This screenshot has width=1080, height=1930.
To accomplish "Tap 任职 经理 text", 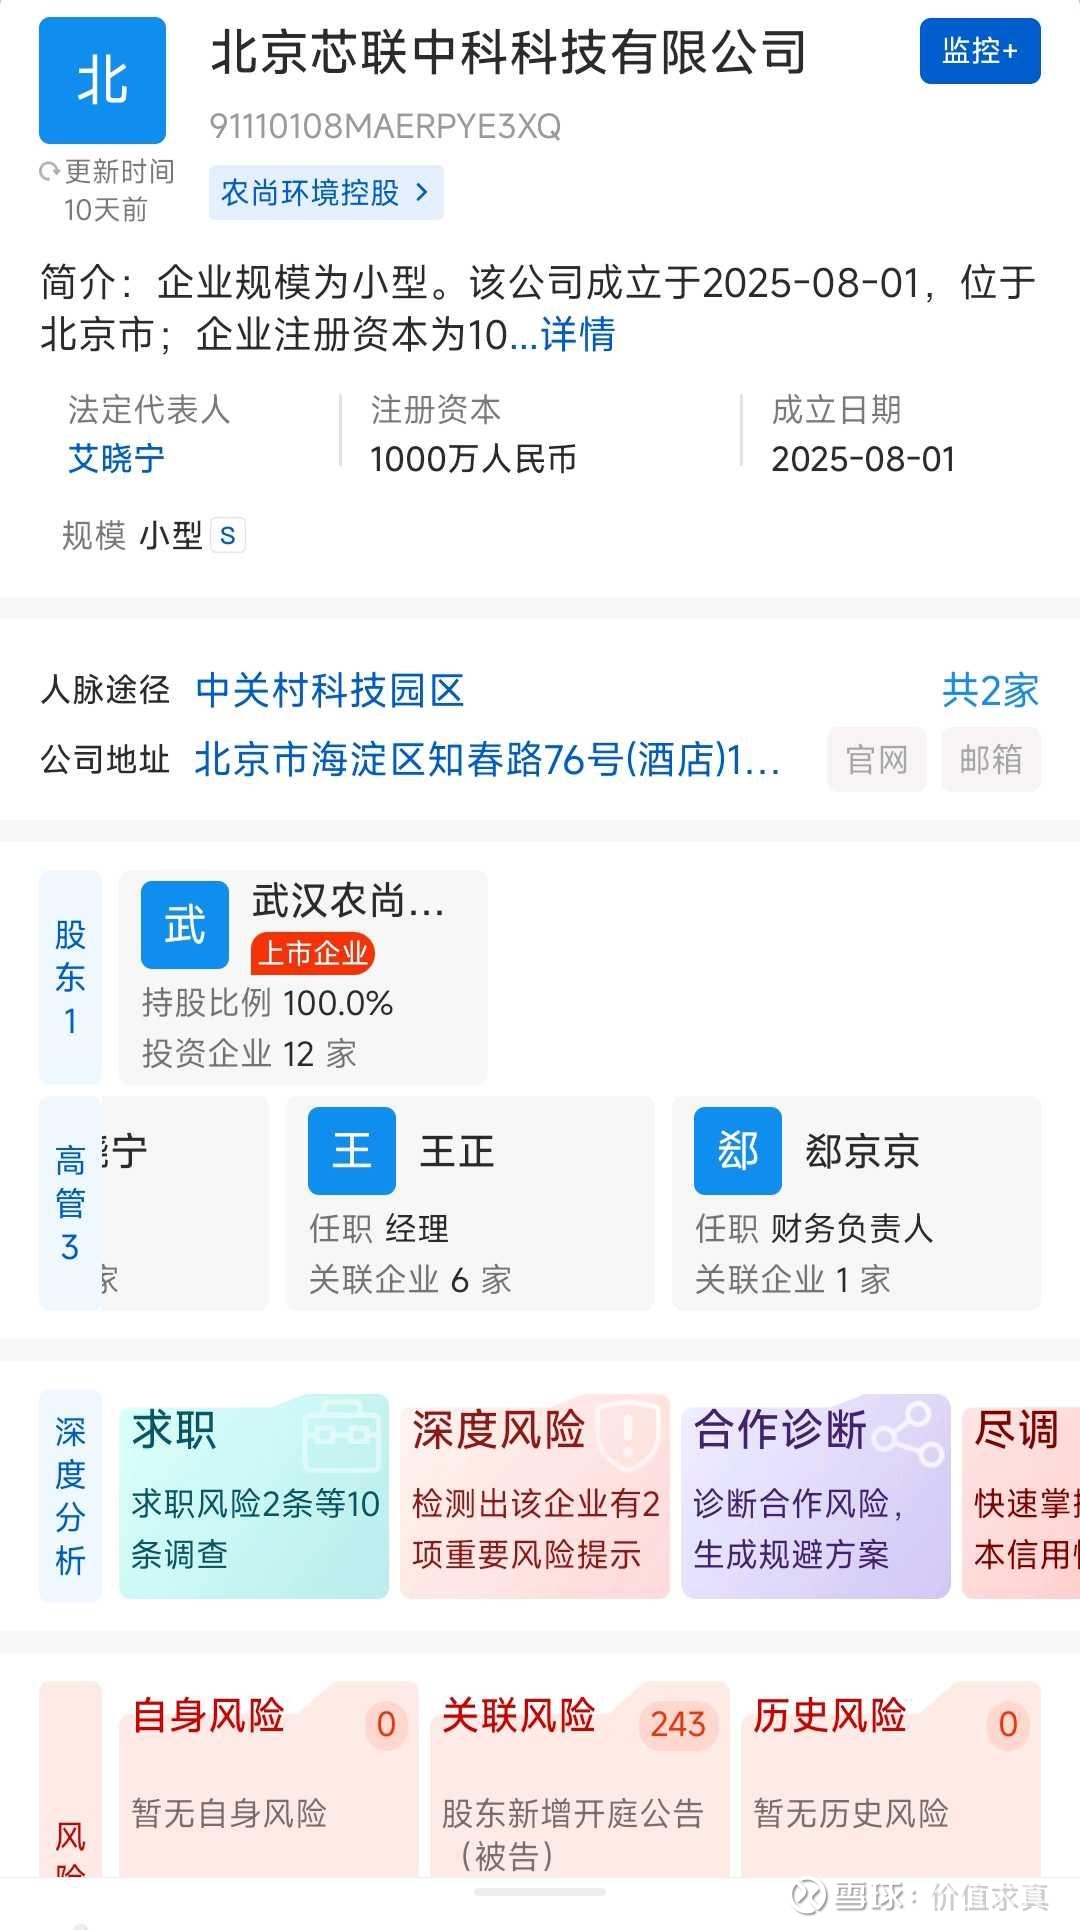I will pyautogui.click(x=379, y=1229).
